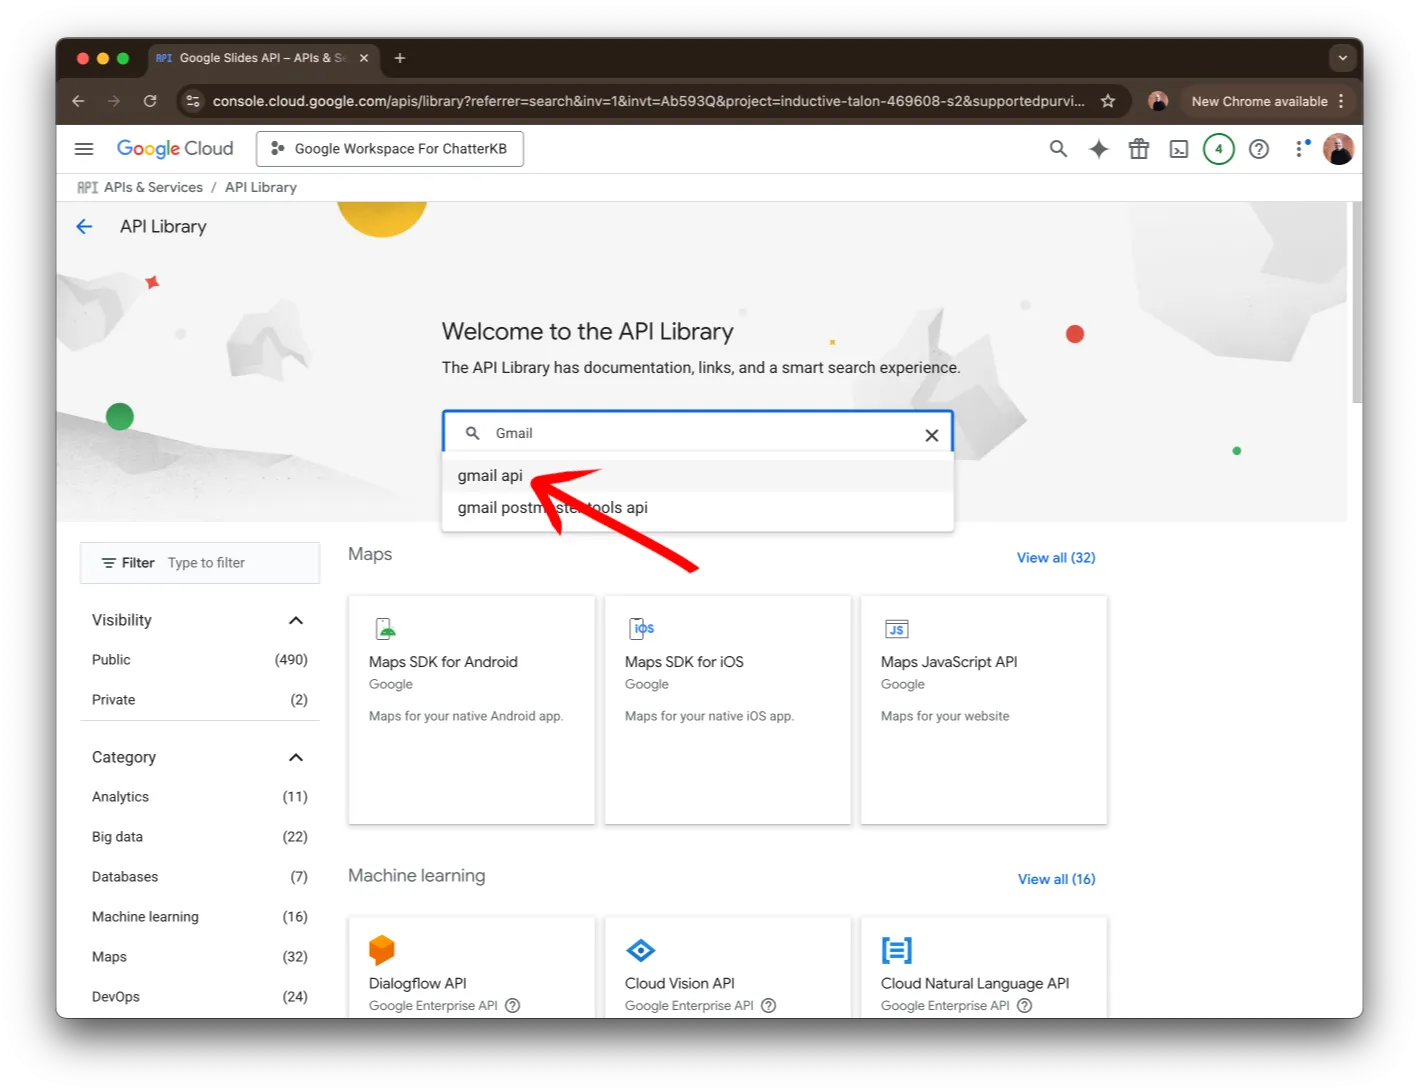Open Dialogflow Enterprise API help icon
This screenshot has height=1092, width=1419.
pos(513,1006)
